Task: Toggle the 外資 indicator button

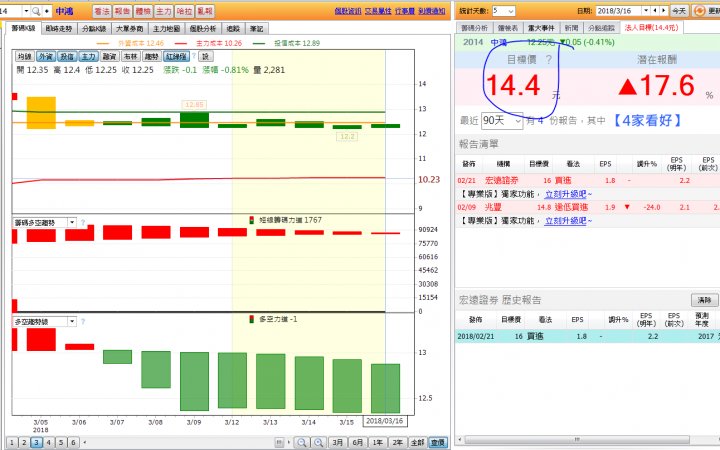Action: [x=45, y=56]
